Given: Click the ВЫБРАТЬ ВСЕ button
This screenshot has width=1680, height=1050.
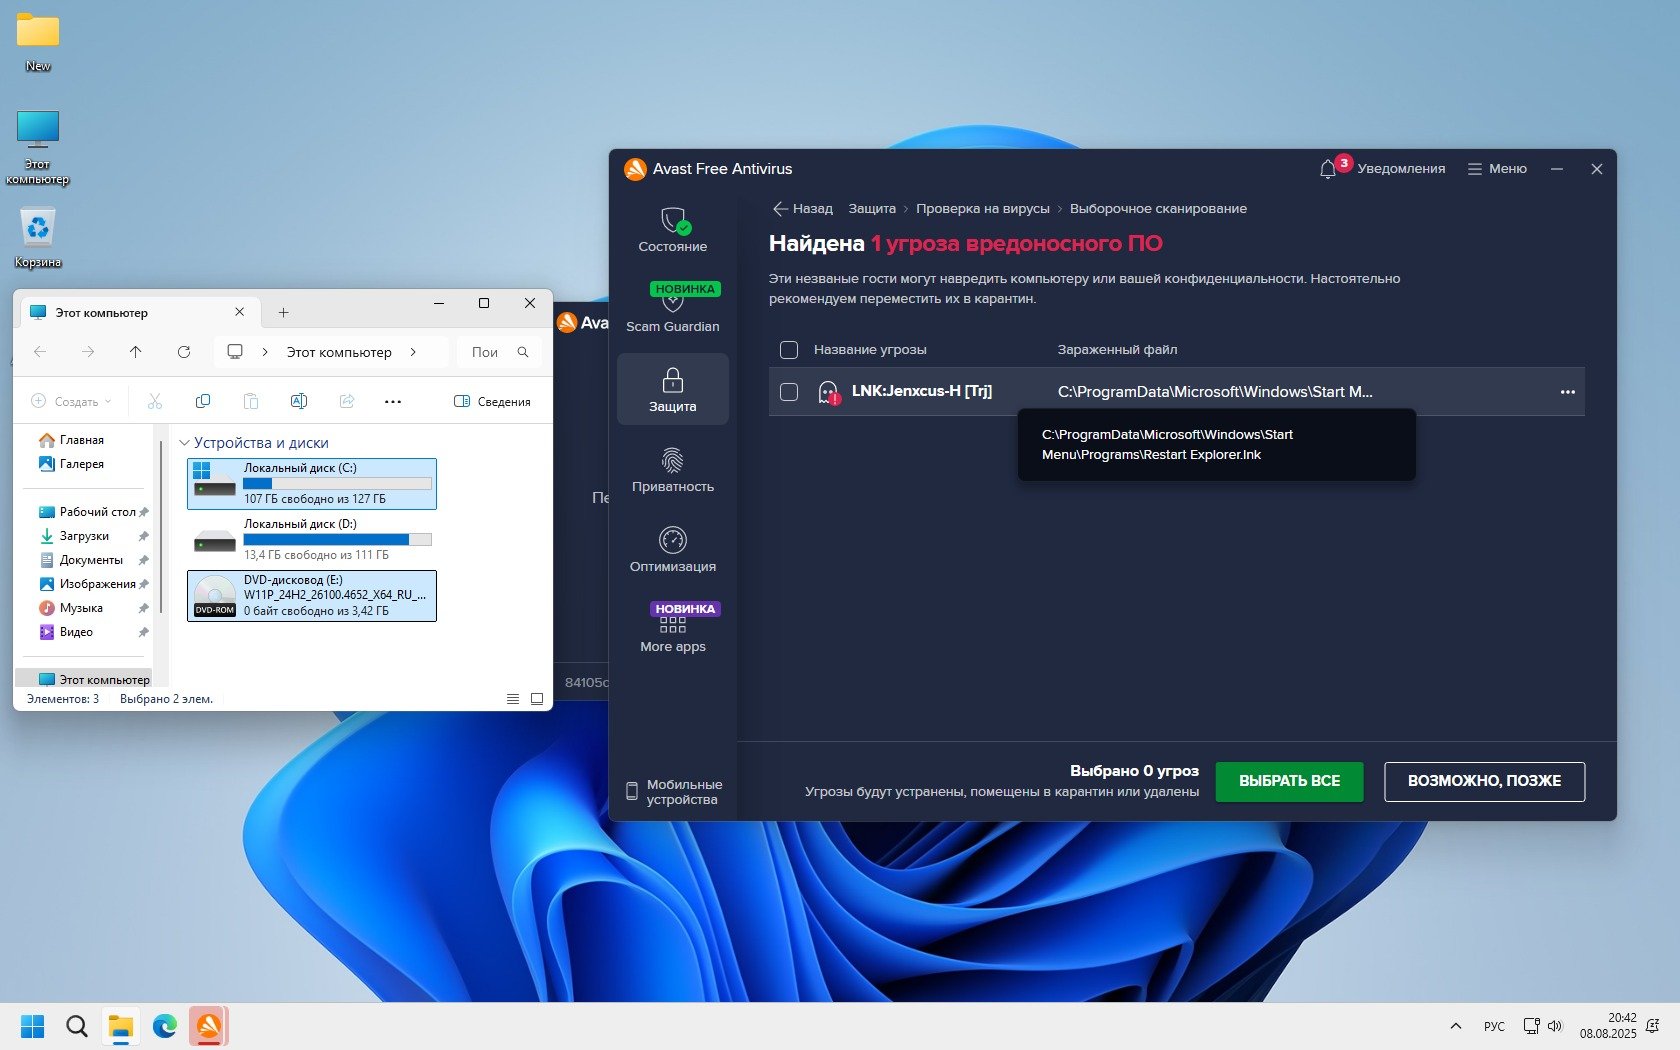Looking at the screenshot, I should pos(1289,781).
